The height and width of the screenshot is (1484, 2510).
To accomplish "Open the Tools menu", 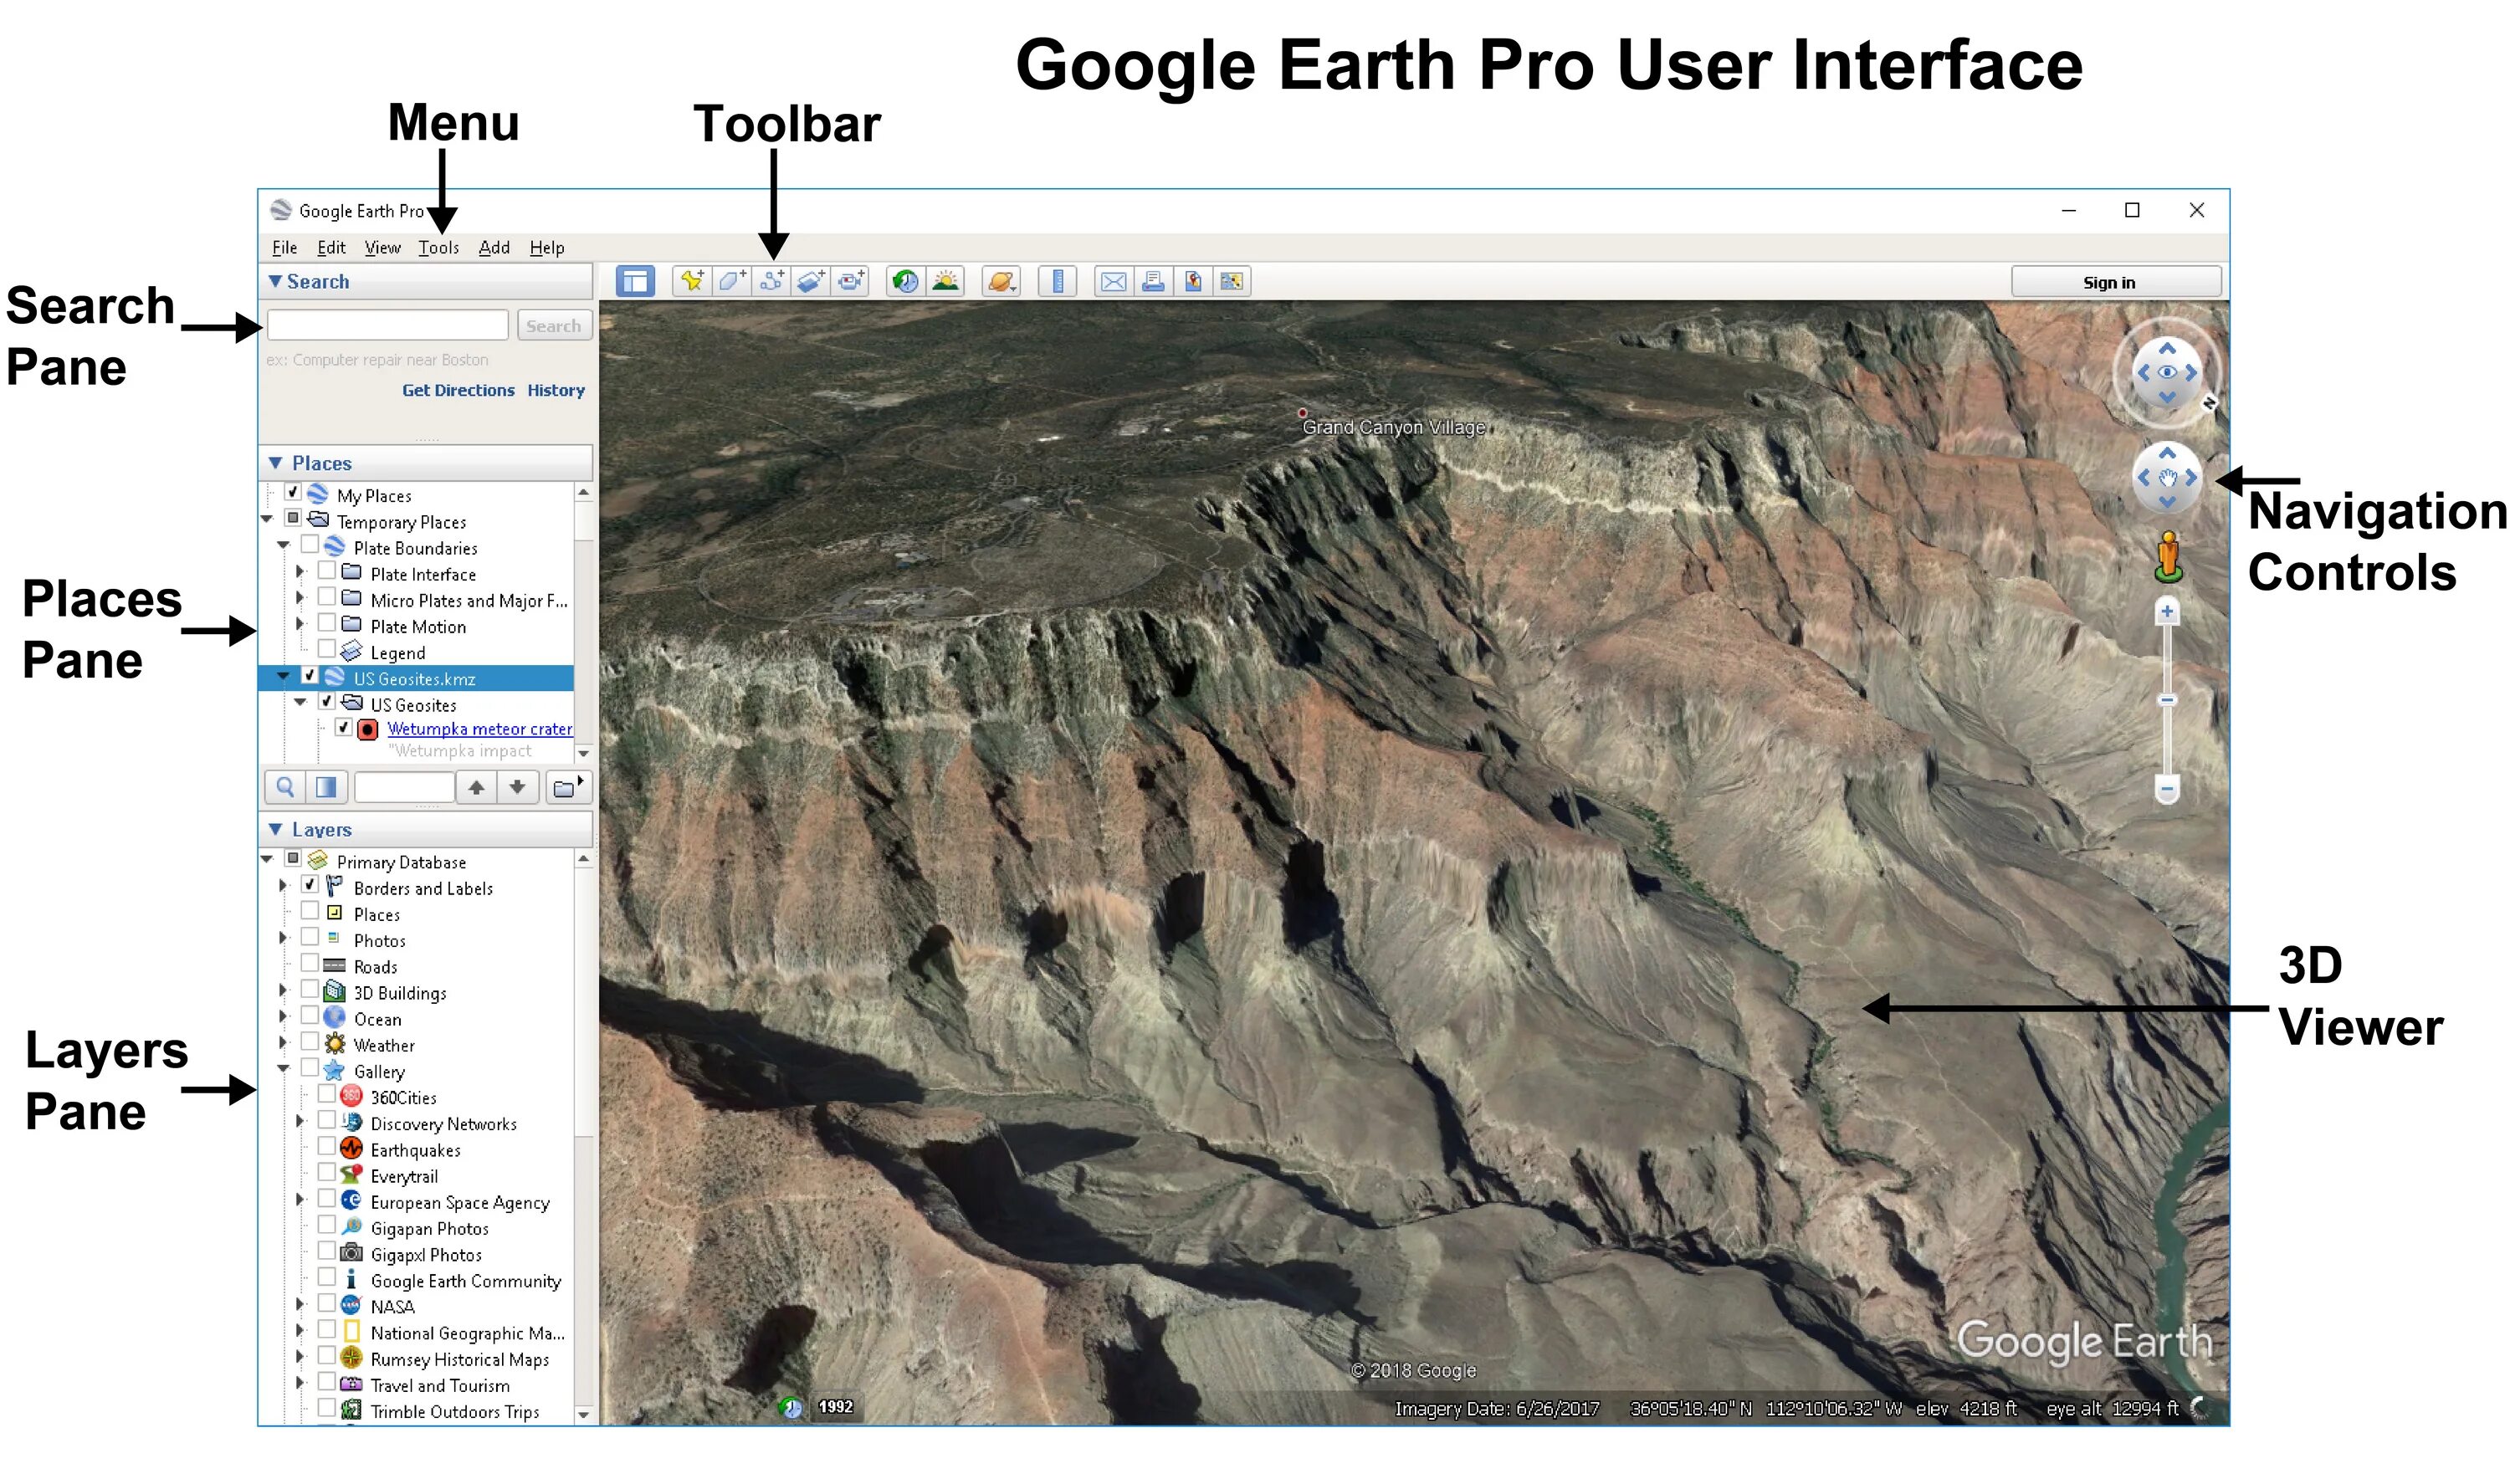I will pos(438,248).
